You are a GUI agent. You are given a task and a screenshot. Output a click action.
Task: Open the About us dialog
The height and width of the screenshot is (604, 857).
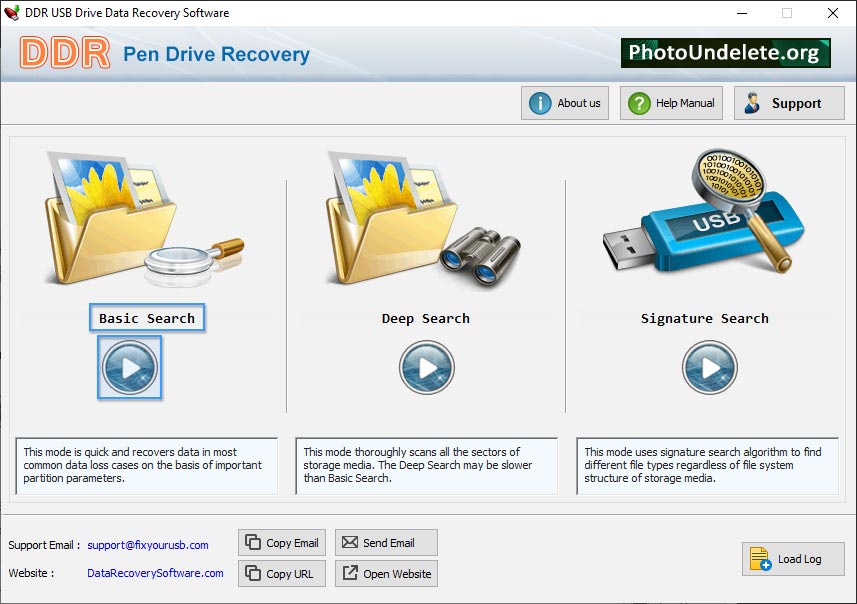pyautogui.click(x=565, y=103)
